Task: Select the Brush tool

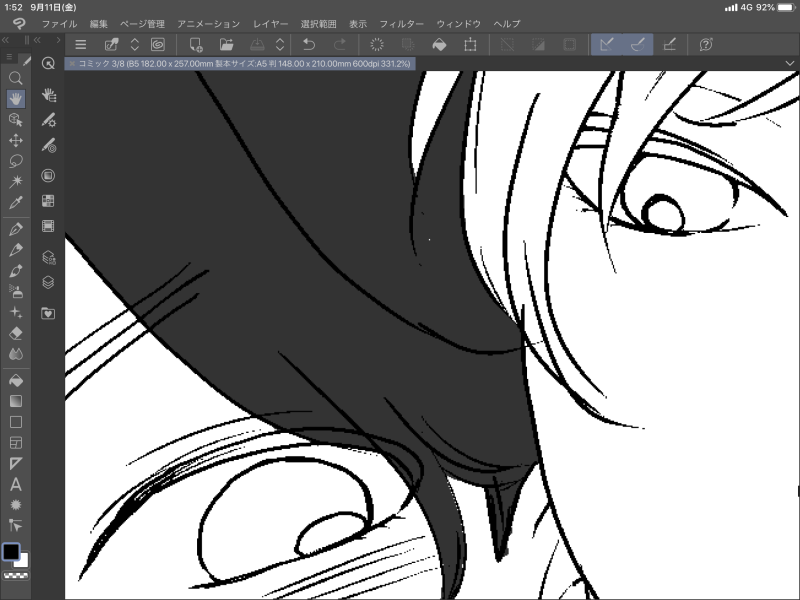Action: pos(16,270)
